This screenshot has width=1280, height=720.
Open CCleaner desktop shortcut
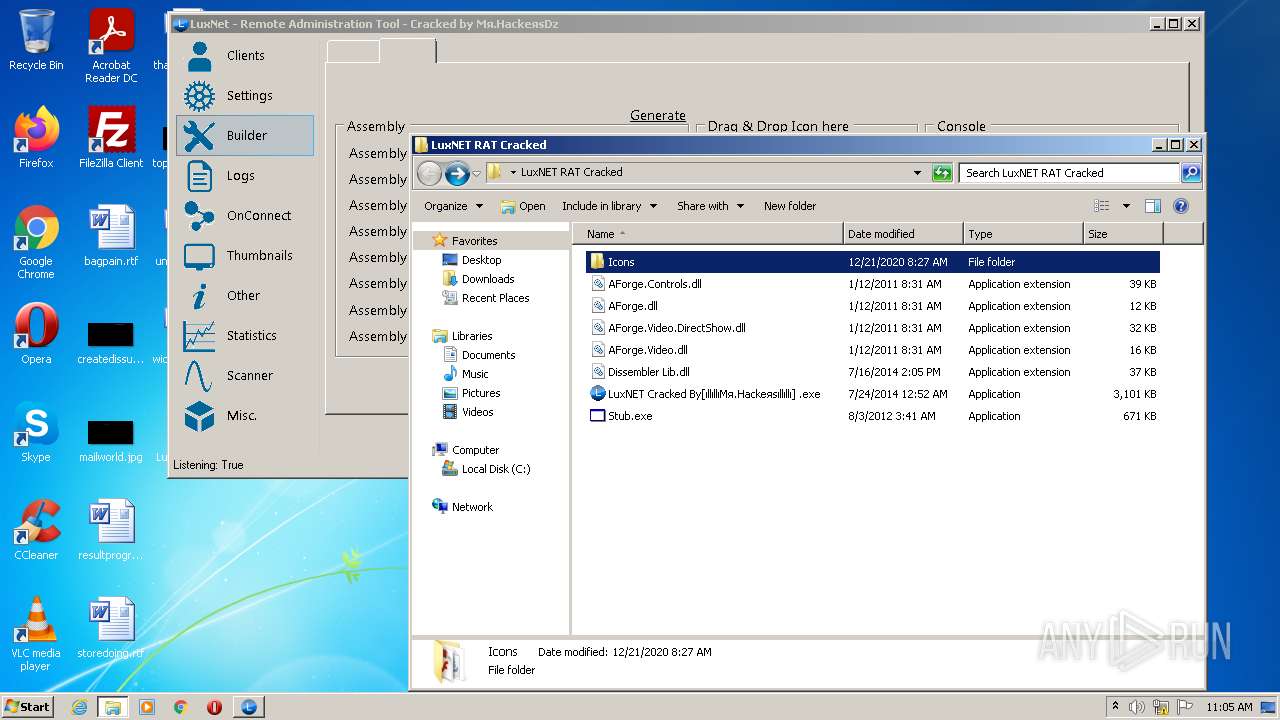pyautogui.click(x=36, y=530)
